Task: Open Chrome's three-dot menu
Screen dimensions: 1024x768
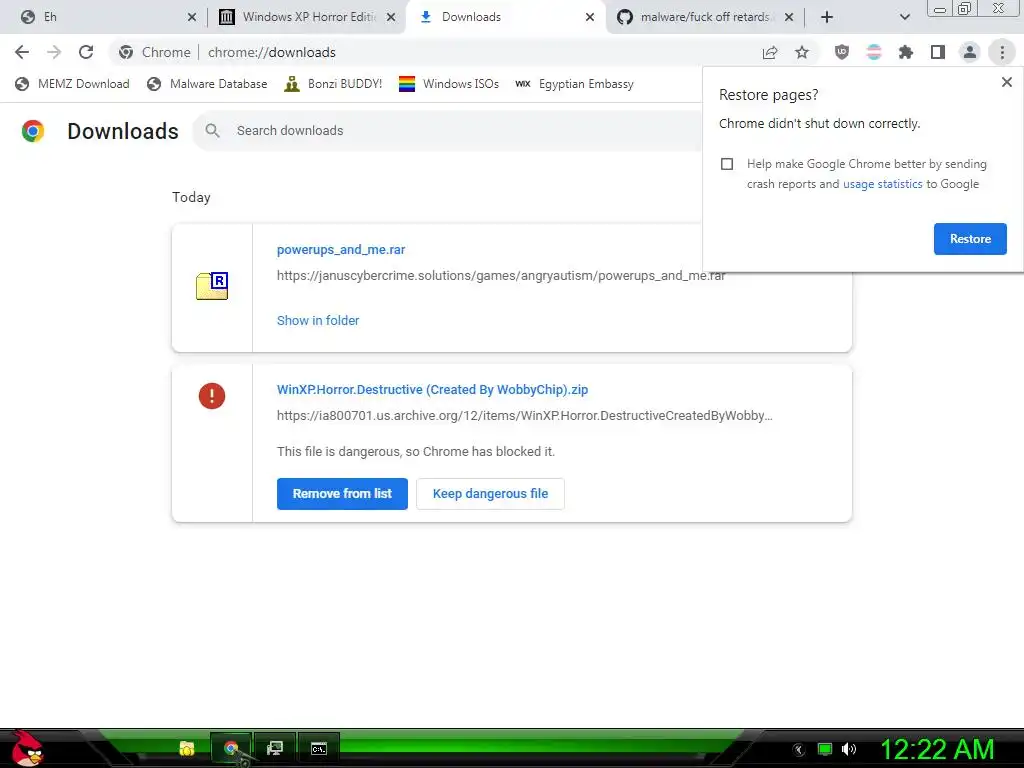Action: tap(1002, 52)
